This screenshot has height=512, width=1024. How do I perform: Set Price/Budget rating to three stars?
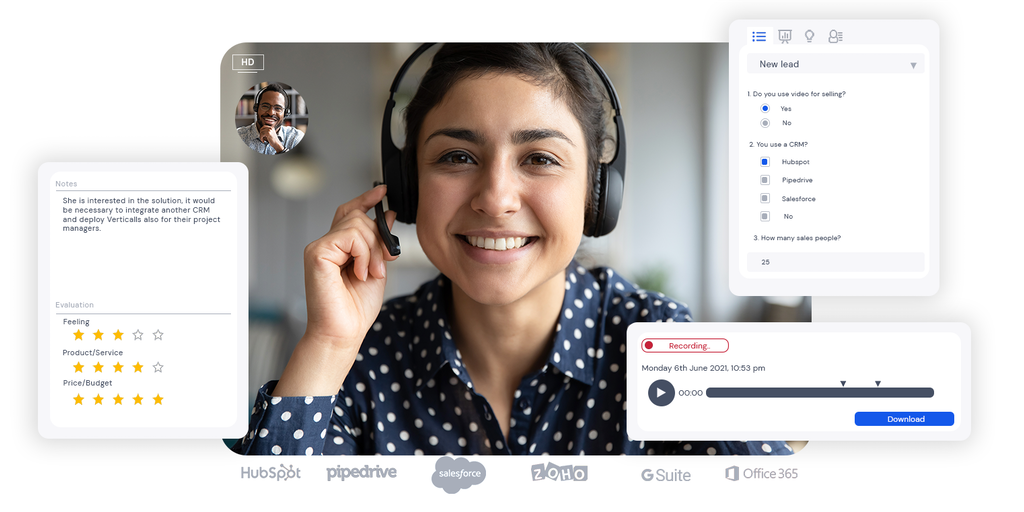(x=118, y=399)
